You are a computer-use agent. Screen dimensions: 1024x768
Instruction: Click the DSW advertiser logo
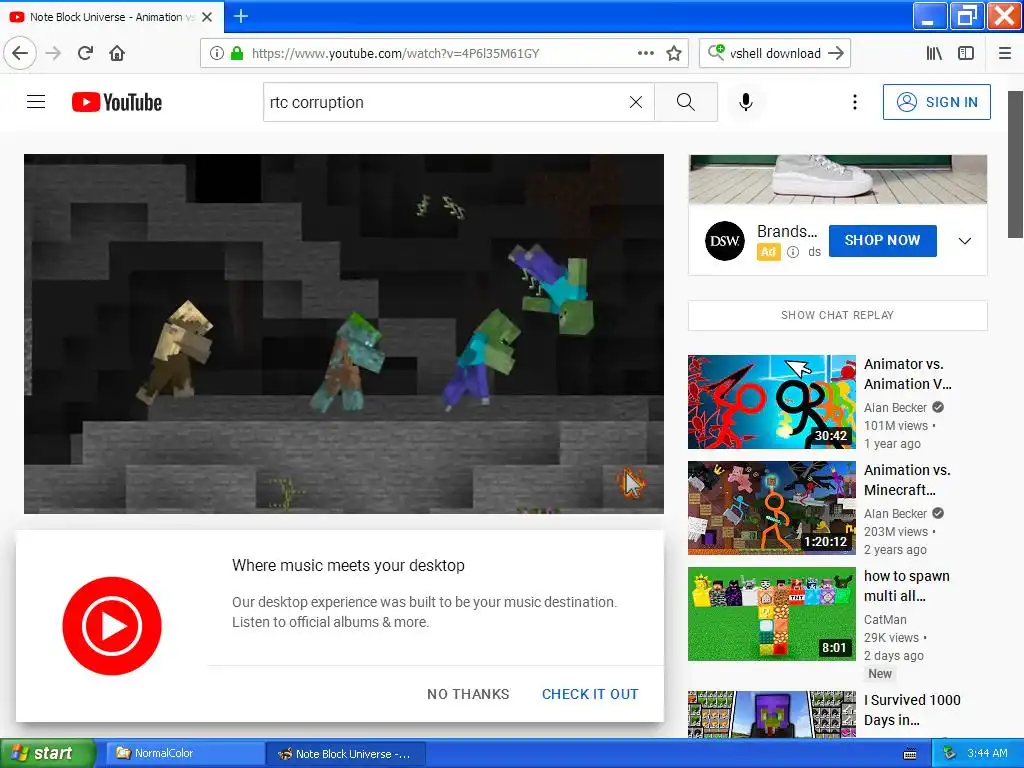pyautogui.click(x=724, y=241)
